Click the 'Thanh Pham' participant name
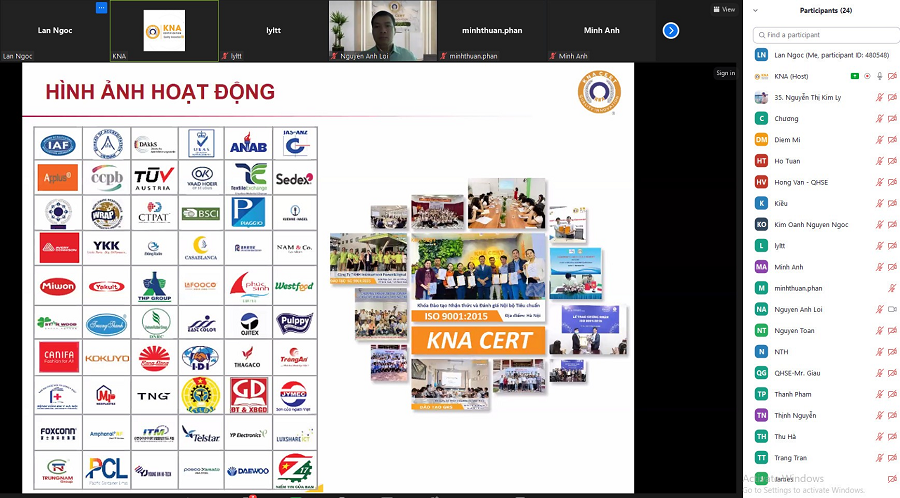900x498 pixels. (x=792, y=394)
